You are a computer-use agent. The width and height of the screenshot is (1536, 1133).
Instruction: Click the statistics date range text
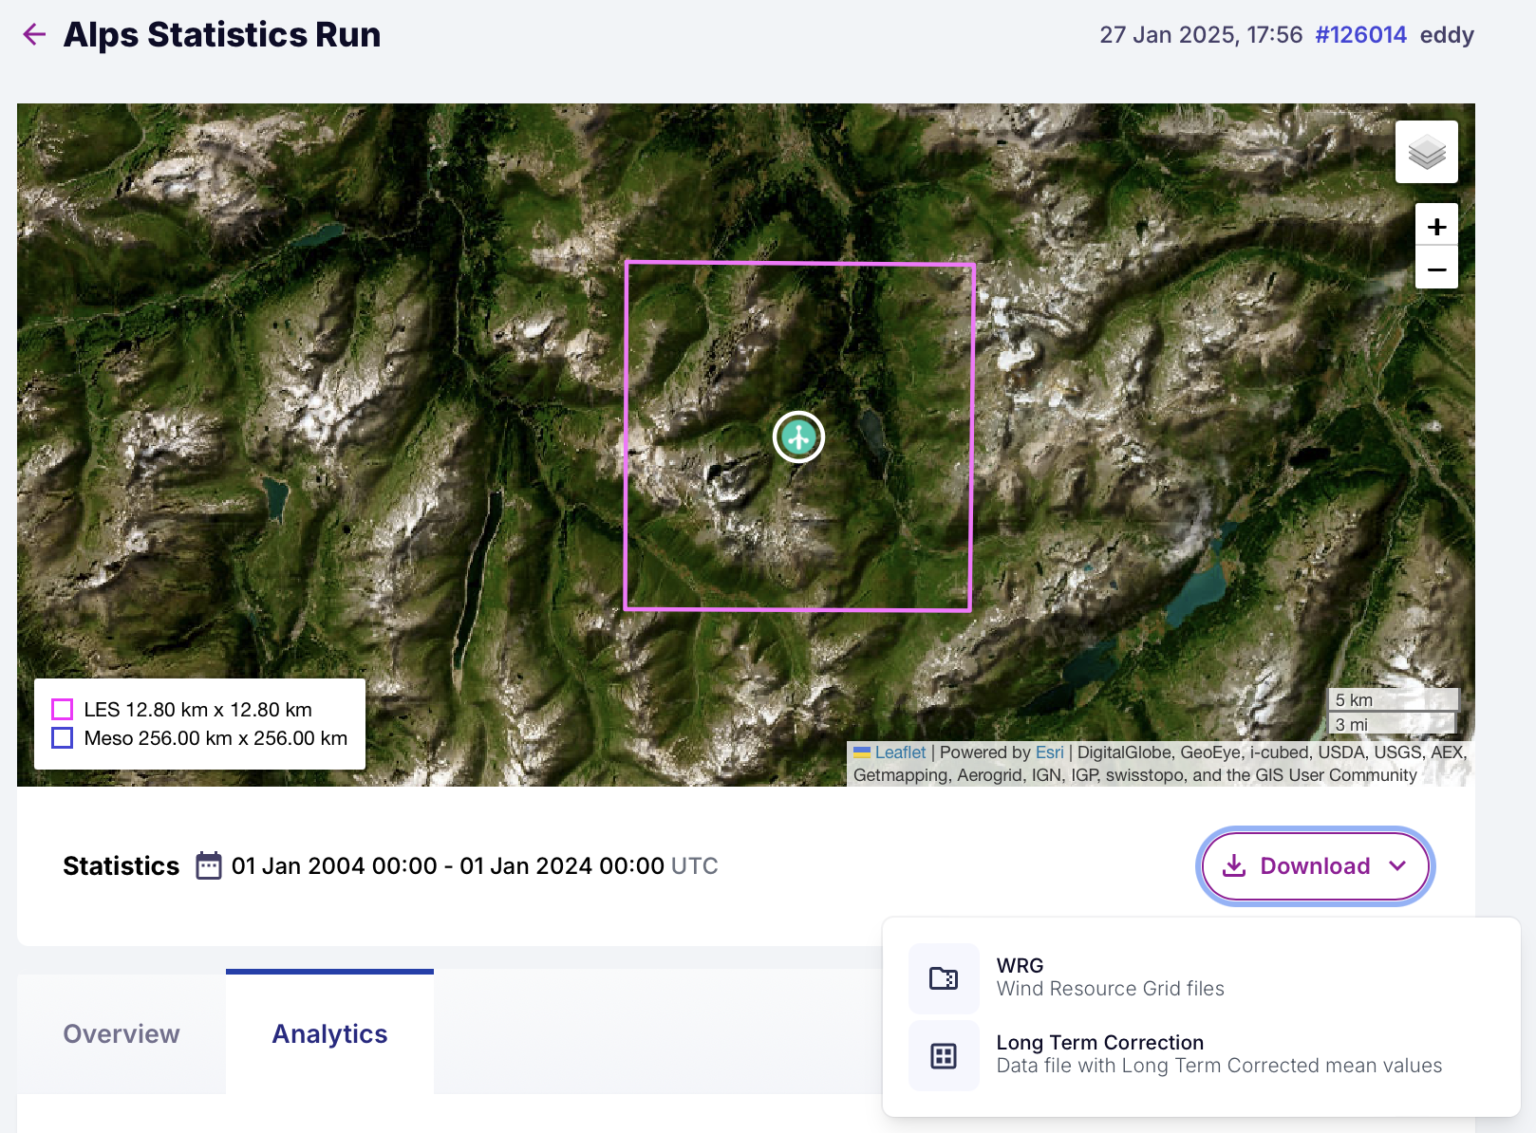click(447, 866)
